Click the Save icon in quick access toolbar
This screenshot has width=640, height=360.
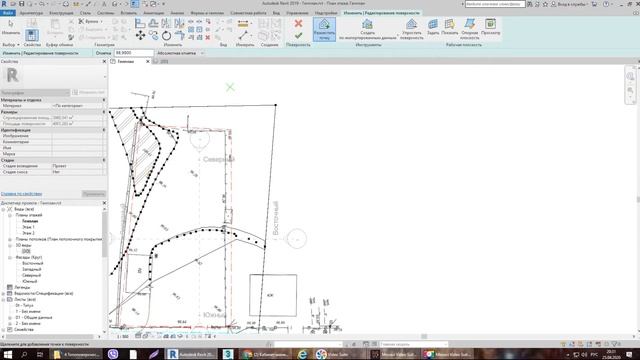point(22,4)
